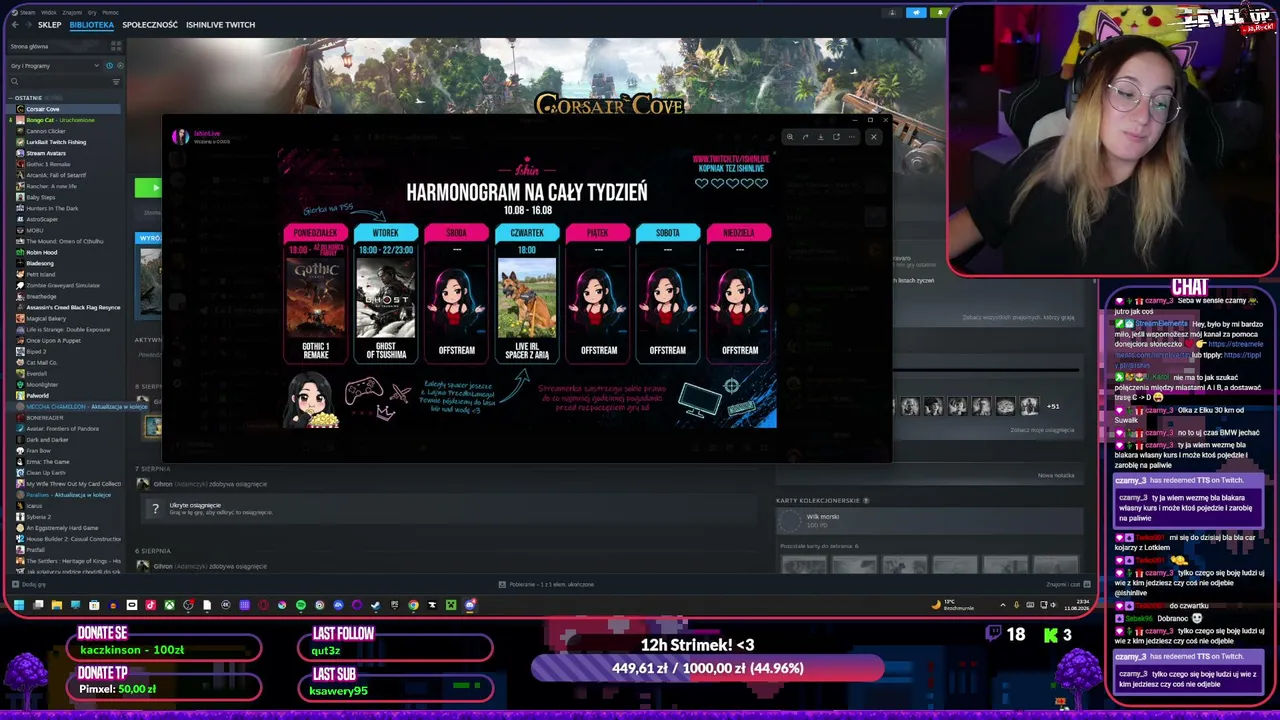Open Steam menu in menu bar
The height and width of the screenshot is (720, 1280).
(x=27, y=13)
